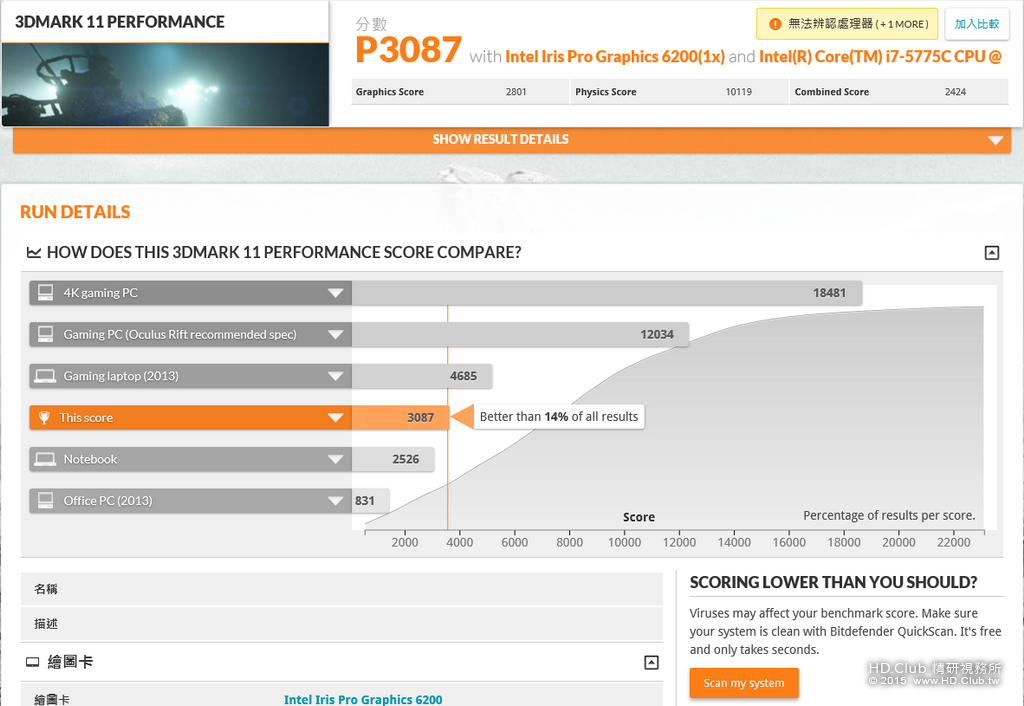Click the warning icon beside 無法辨認處理器

pos(775,24)
